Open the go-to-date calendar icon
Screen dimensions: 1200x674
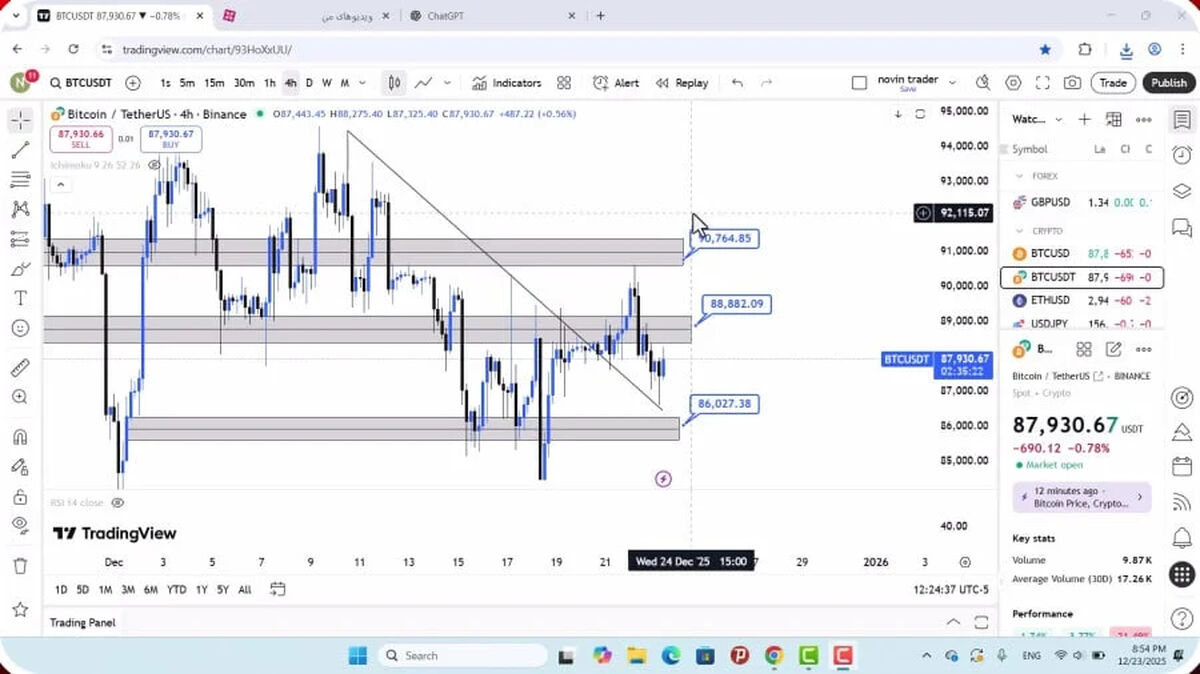(278, 589)
